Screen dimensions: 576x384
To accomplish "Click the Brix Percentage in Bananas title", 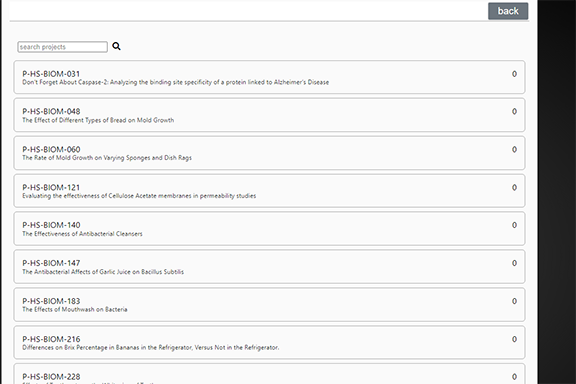I will coord(151,348).
